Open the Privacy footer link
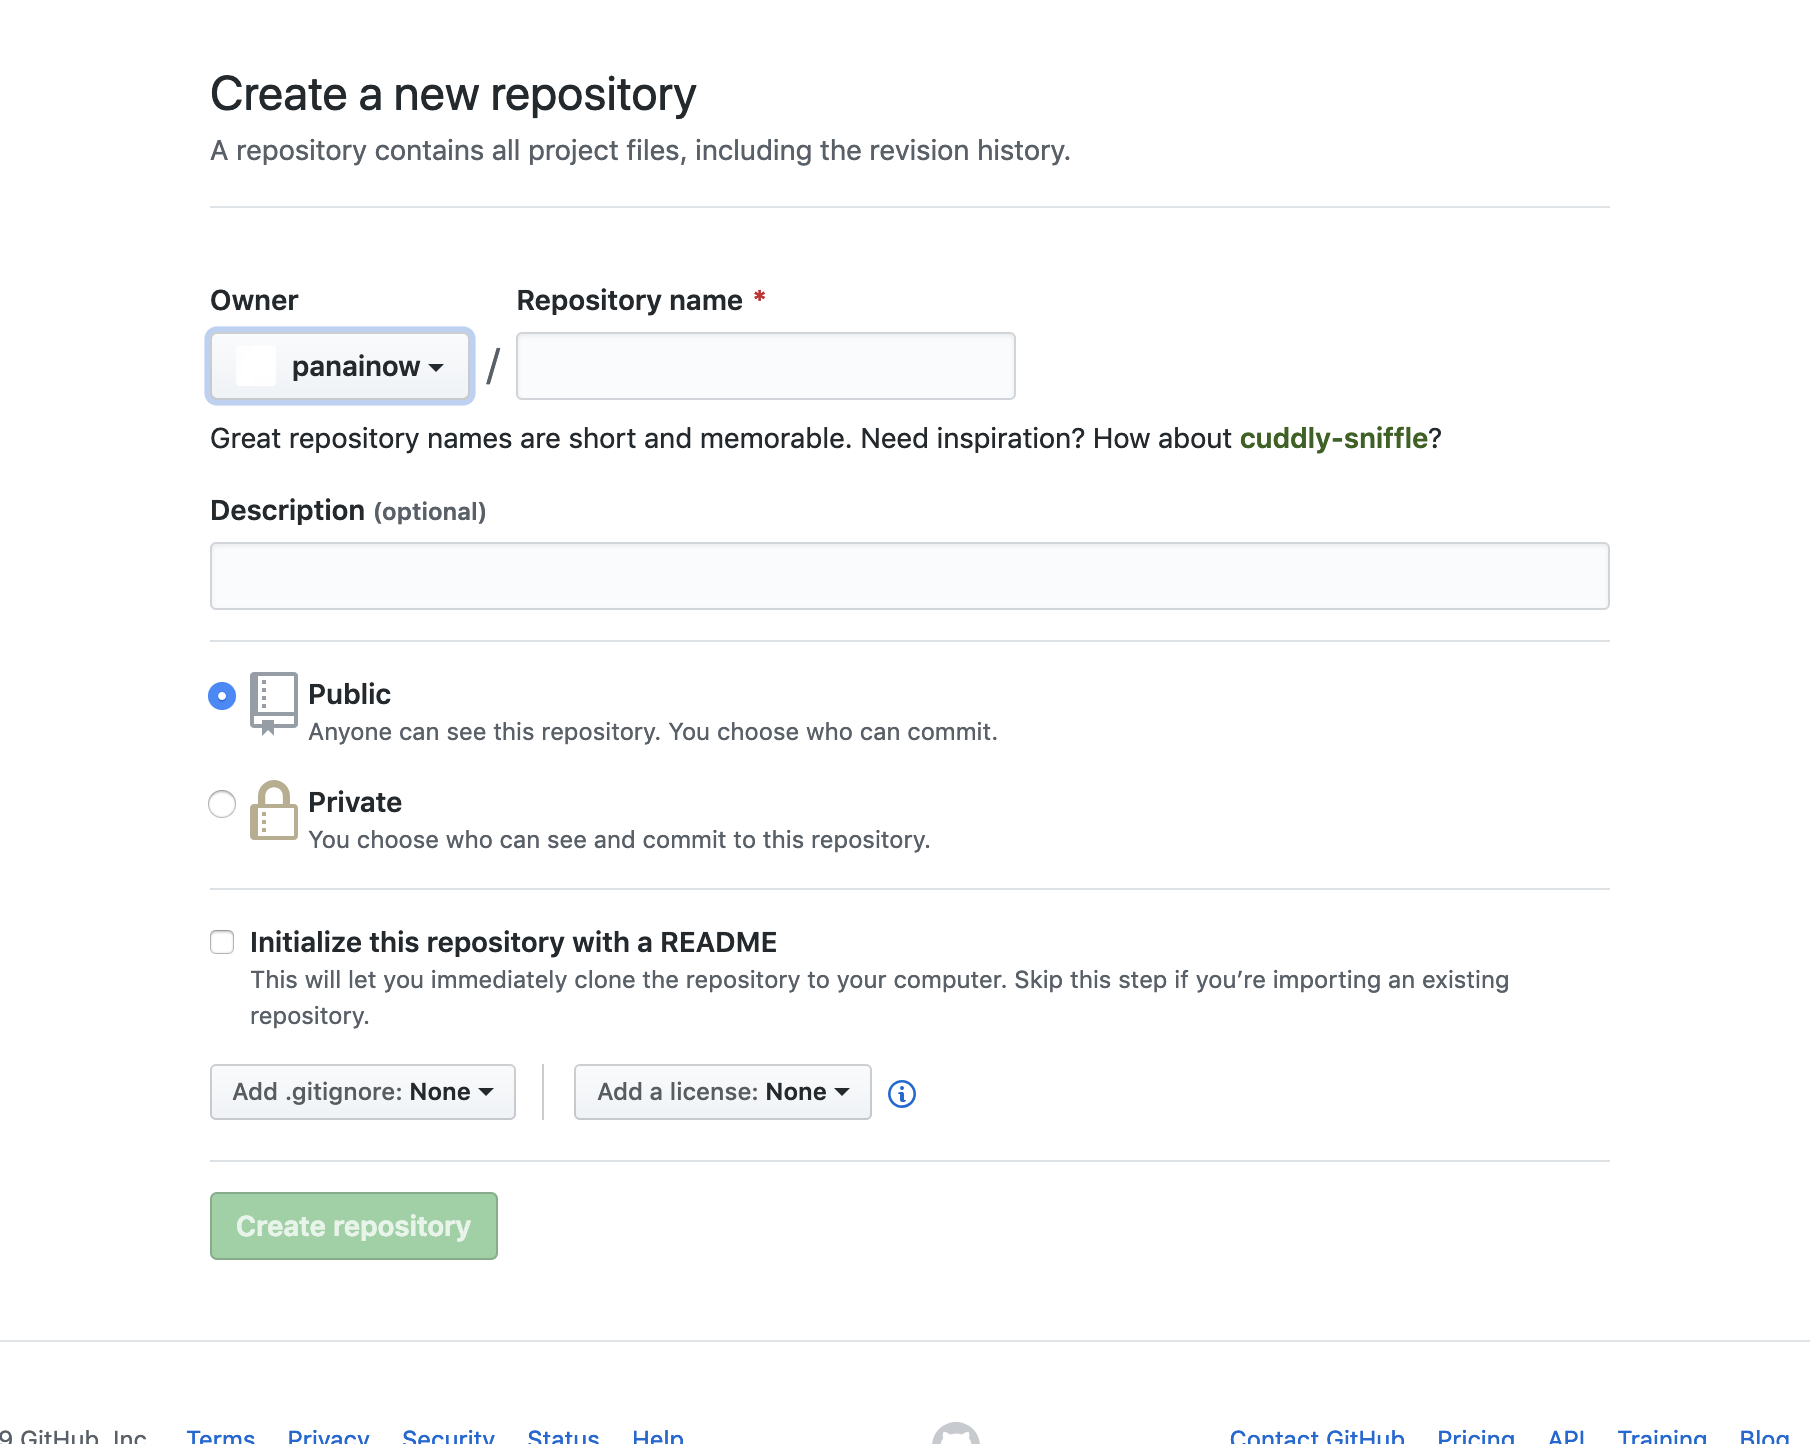 (x=329, y=1436)
